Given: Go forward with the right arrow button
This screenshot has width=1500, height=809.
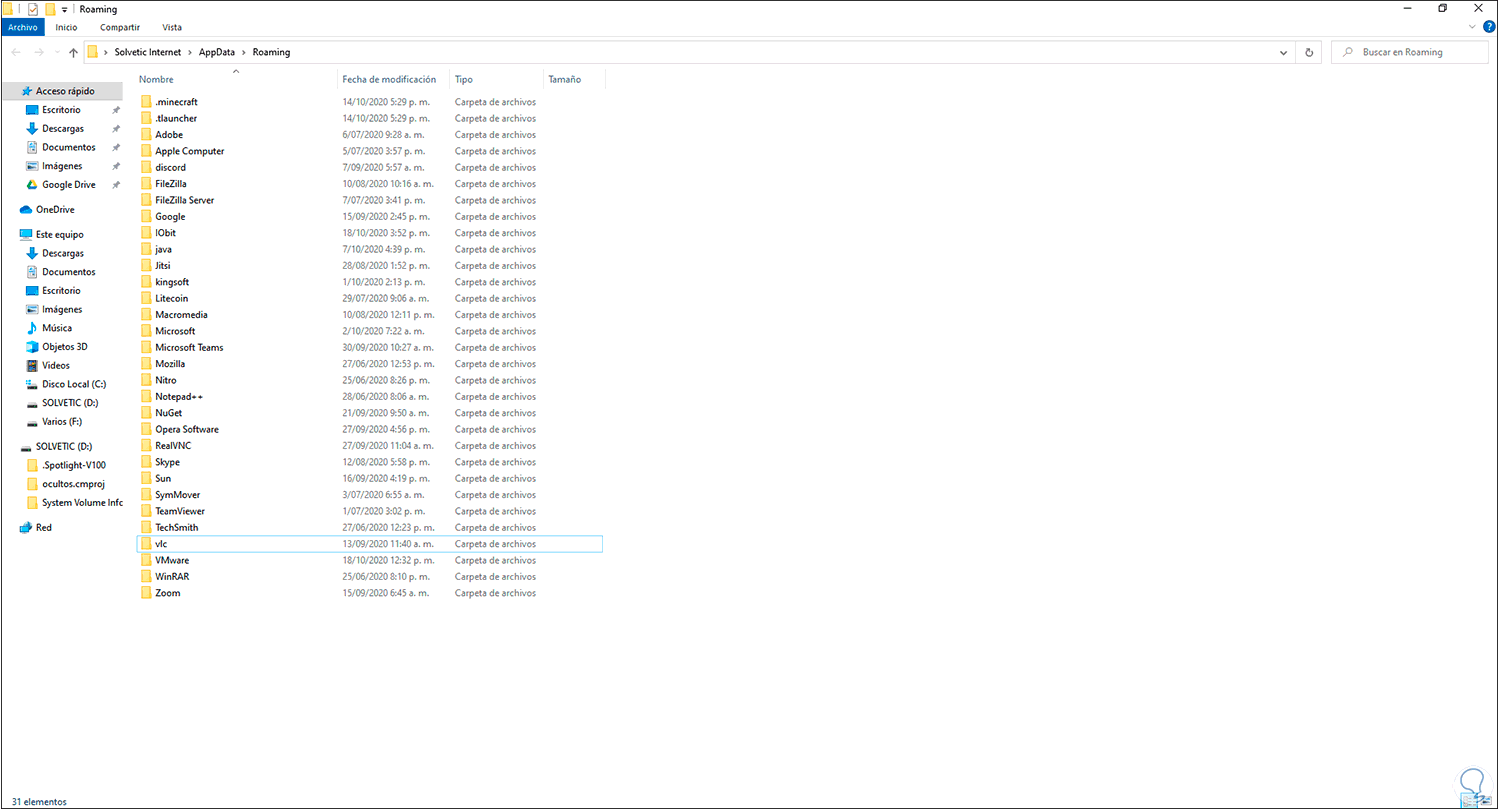Looking at the screenshot, I should click(x=40, y=52).
